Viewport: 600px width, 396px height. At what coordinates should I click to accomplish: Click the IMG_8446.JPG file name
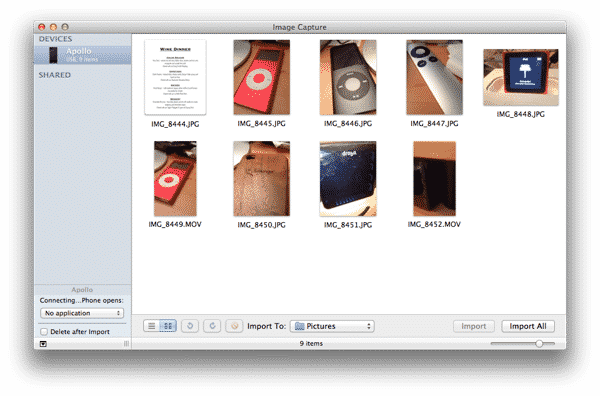tap(348, 124)
